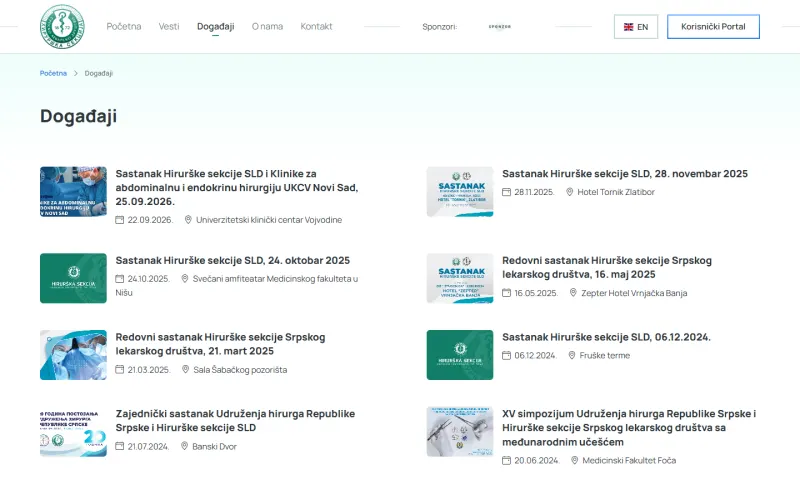Open the 28. novembar 2025 event thumbnail
The height and width of the screenshot is (500, 800).
(x=460, y=192)
